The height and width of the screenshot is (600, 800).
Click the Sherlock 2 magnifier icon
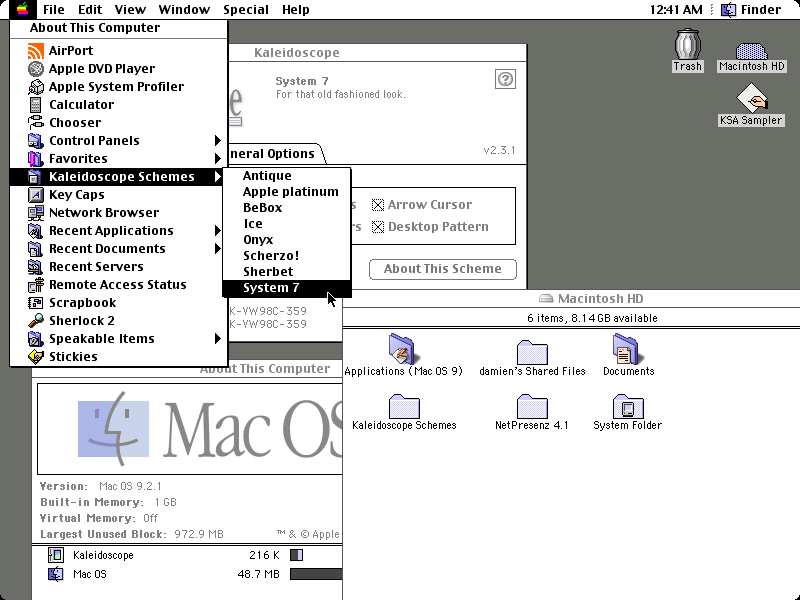click(x=35, y=321)
